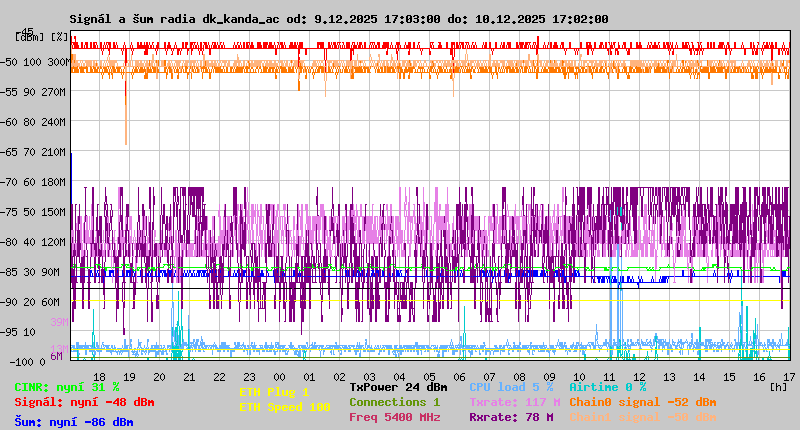The image size is (800, 430).
Task: Select the TxPower 24 dBm label
Action: pos(398,387)
